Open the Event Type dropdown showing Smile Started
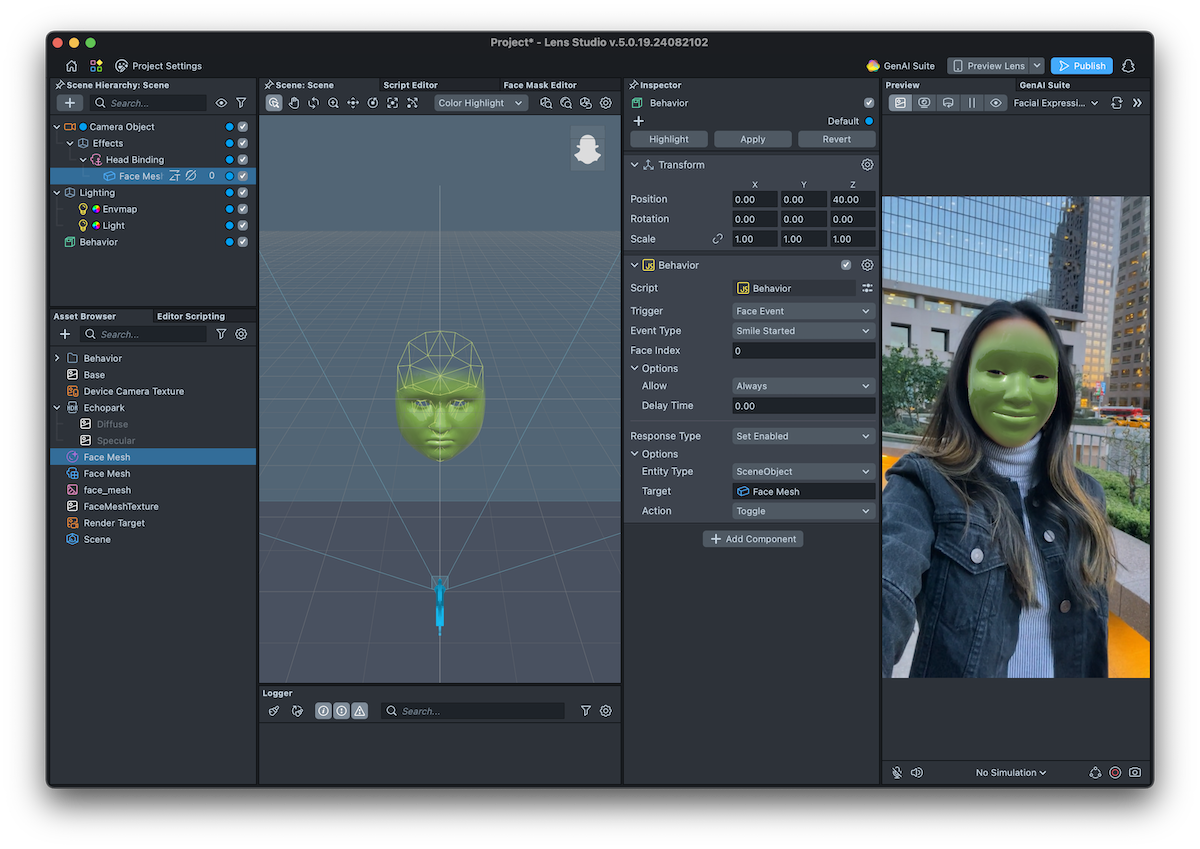Viewport: 1200px width, 849px height. click(x=803, y=331)
